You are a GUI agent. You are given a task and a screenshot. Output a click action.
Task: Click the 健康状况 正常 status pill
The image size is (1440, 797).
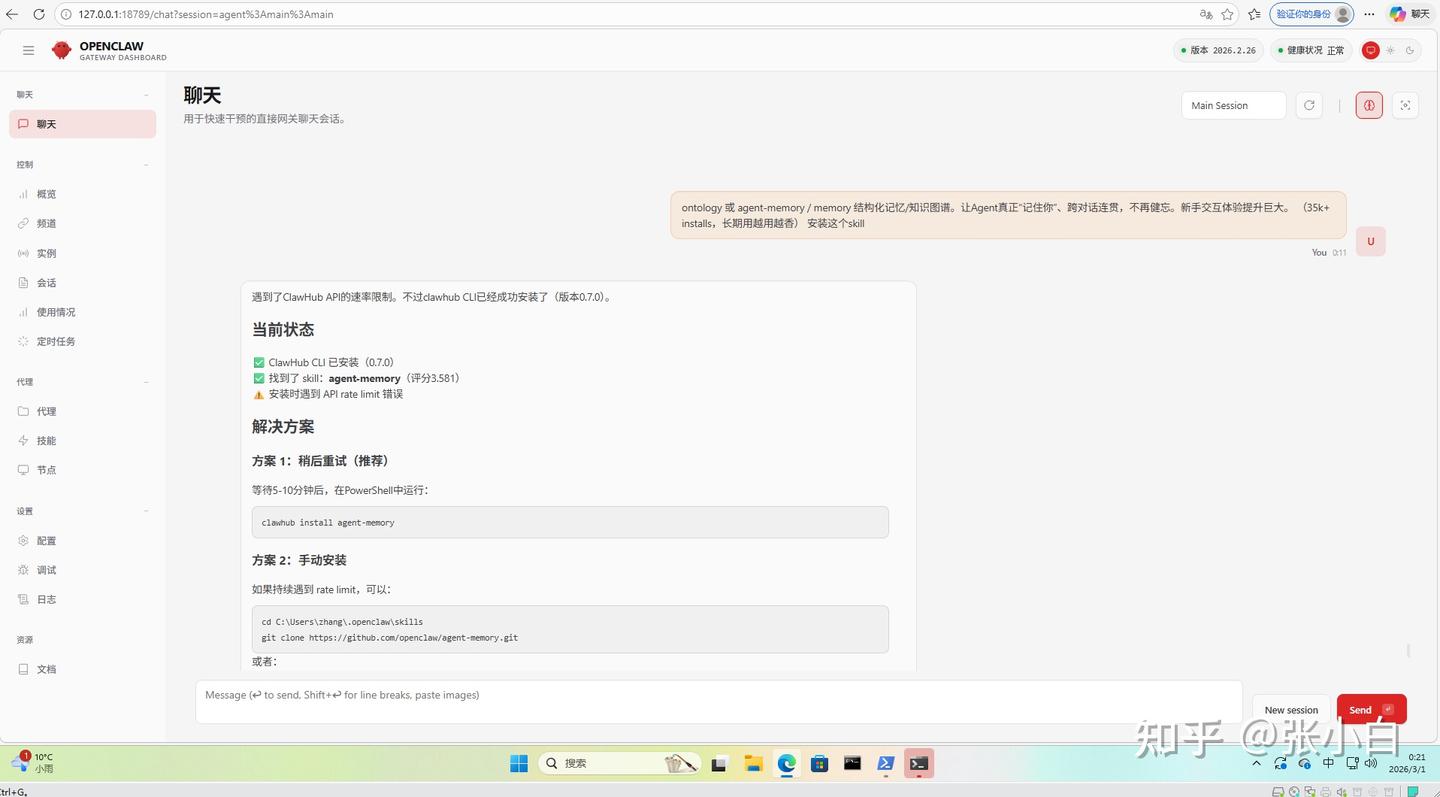click(x=1310, y=50)
